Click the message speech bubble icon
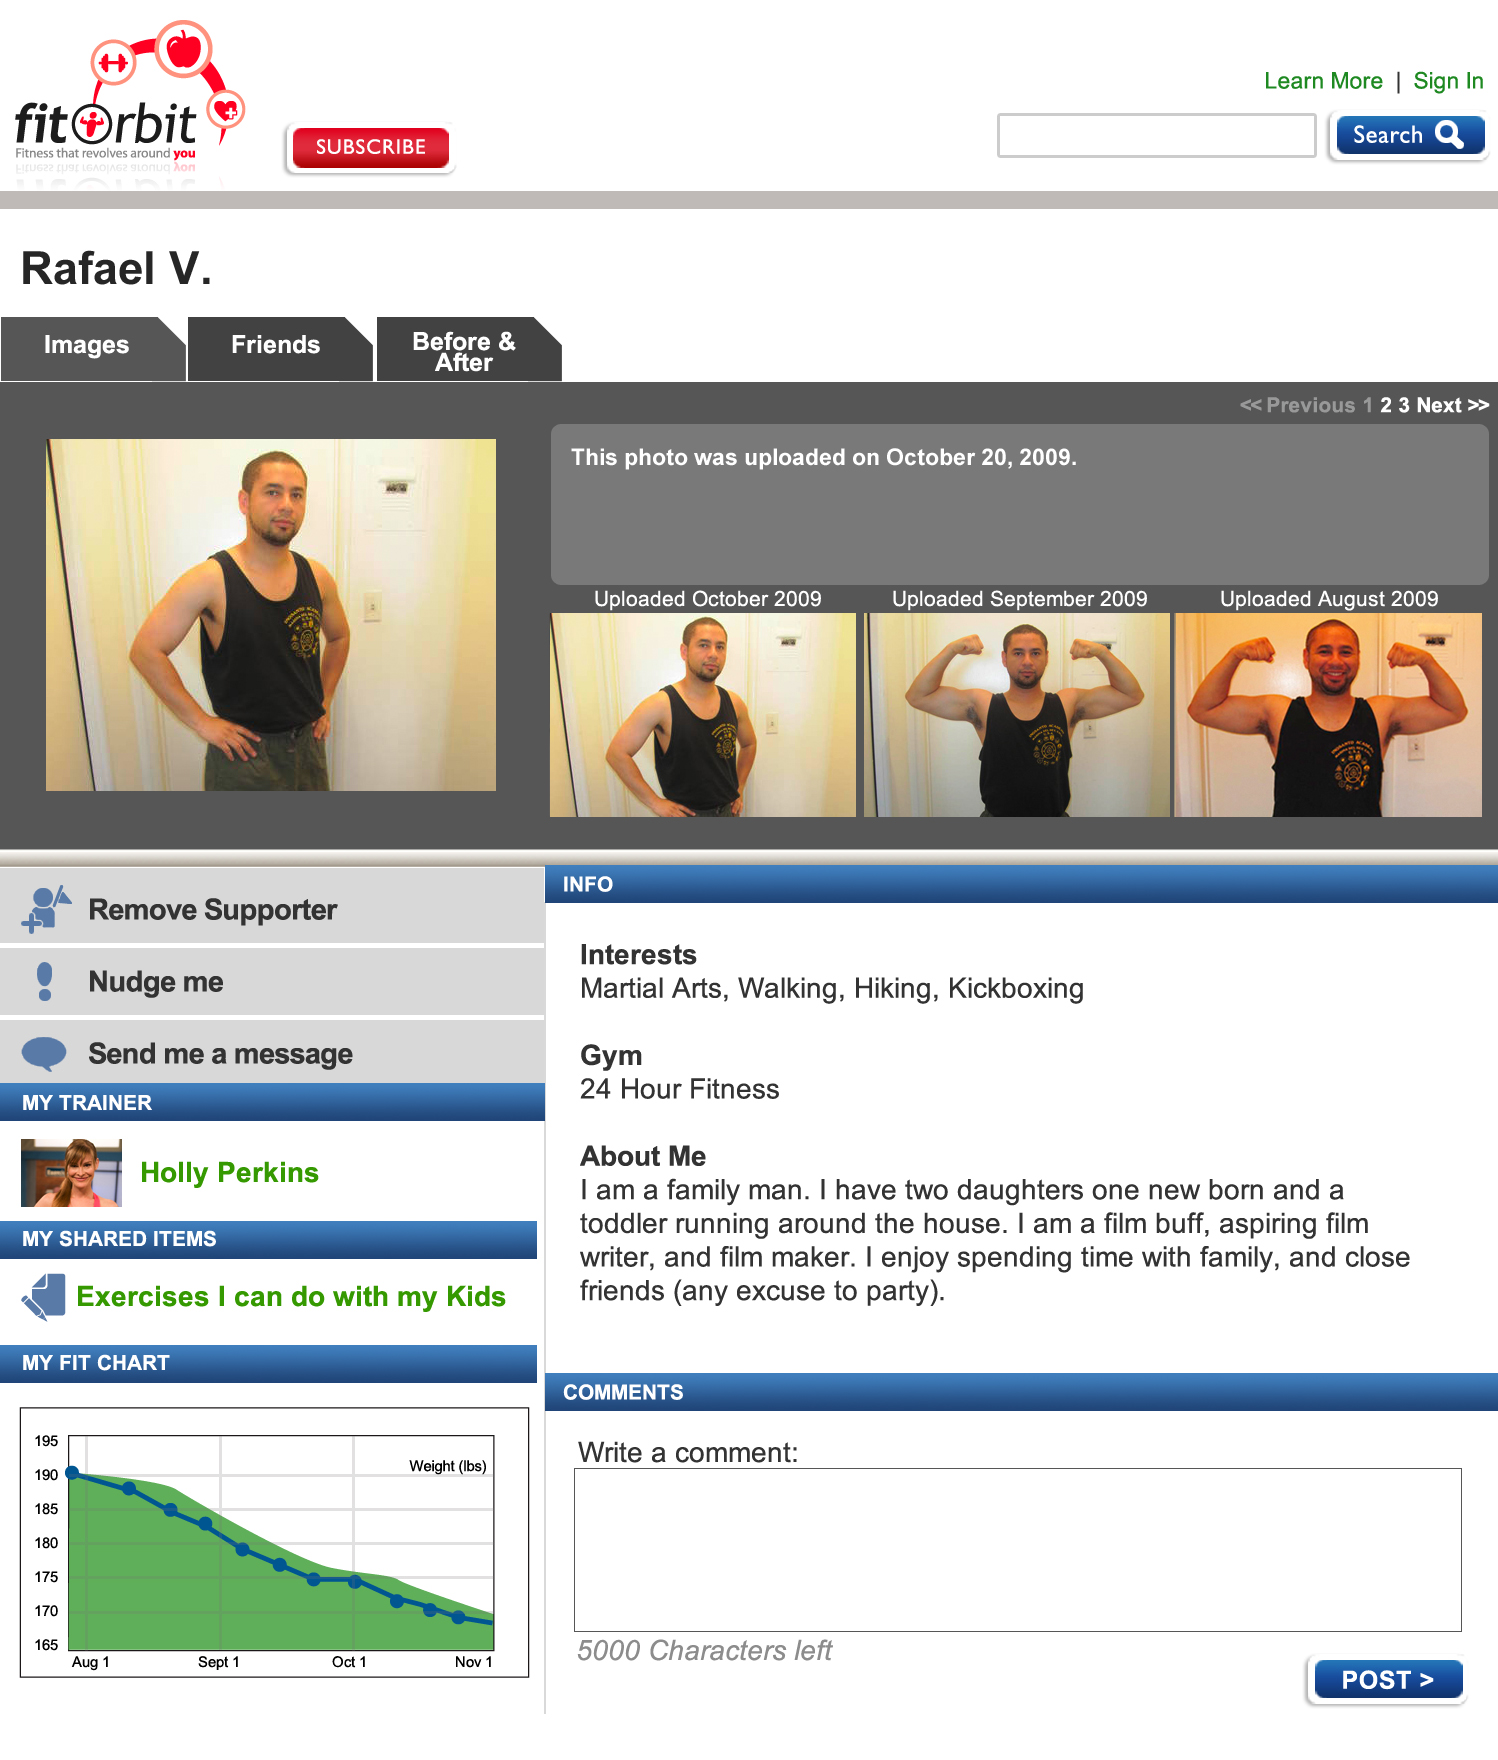The image size is (1498, 1760). [44, 1053]
